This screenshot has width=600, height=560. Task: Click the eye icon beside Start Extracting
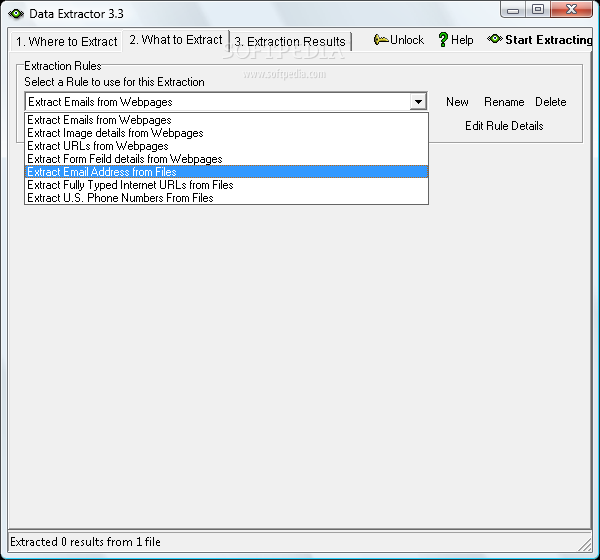click(495, 39)
